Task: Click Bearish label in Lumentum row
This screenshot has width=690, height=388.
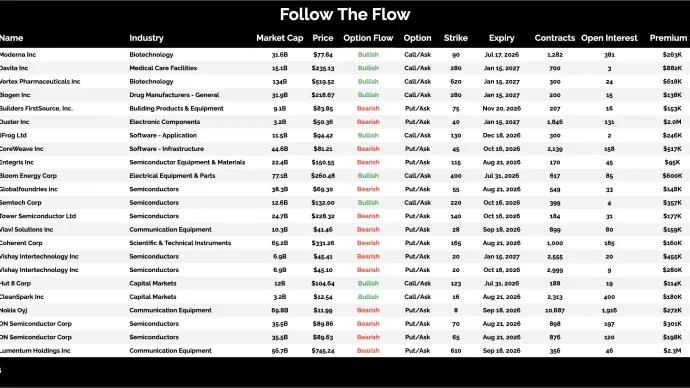Action: pyautogui.click(x=368, y=351)
